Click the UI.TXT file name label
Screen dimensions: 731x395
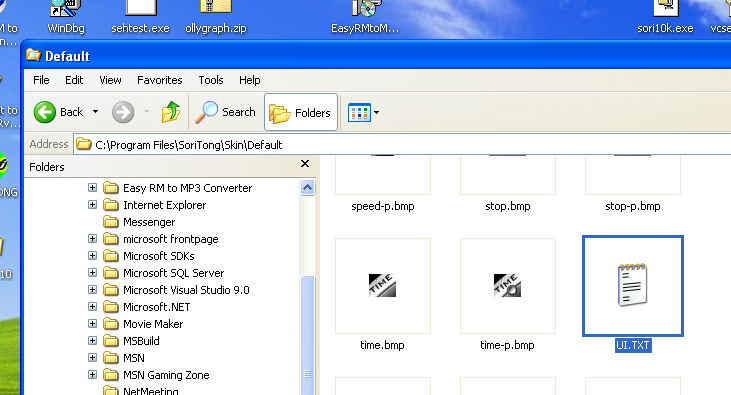(633, 346)
